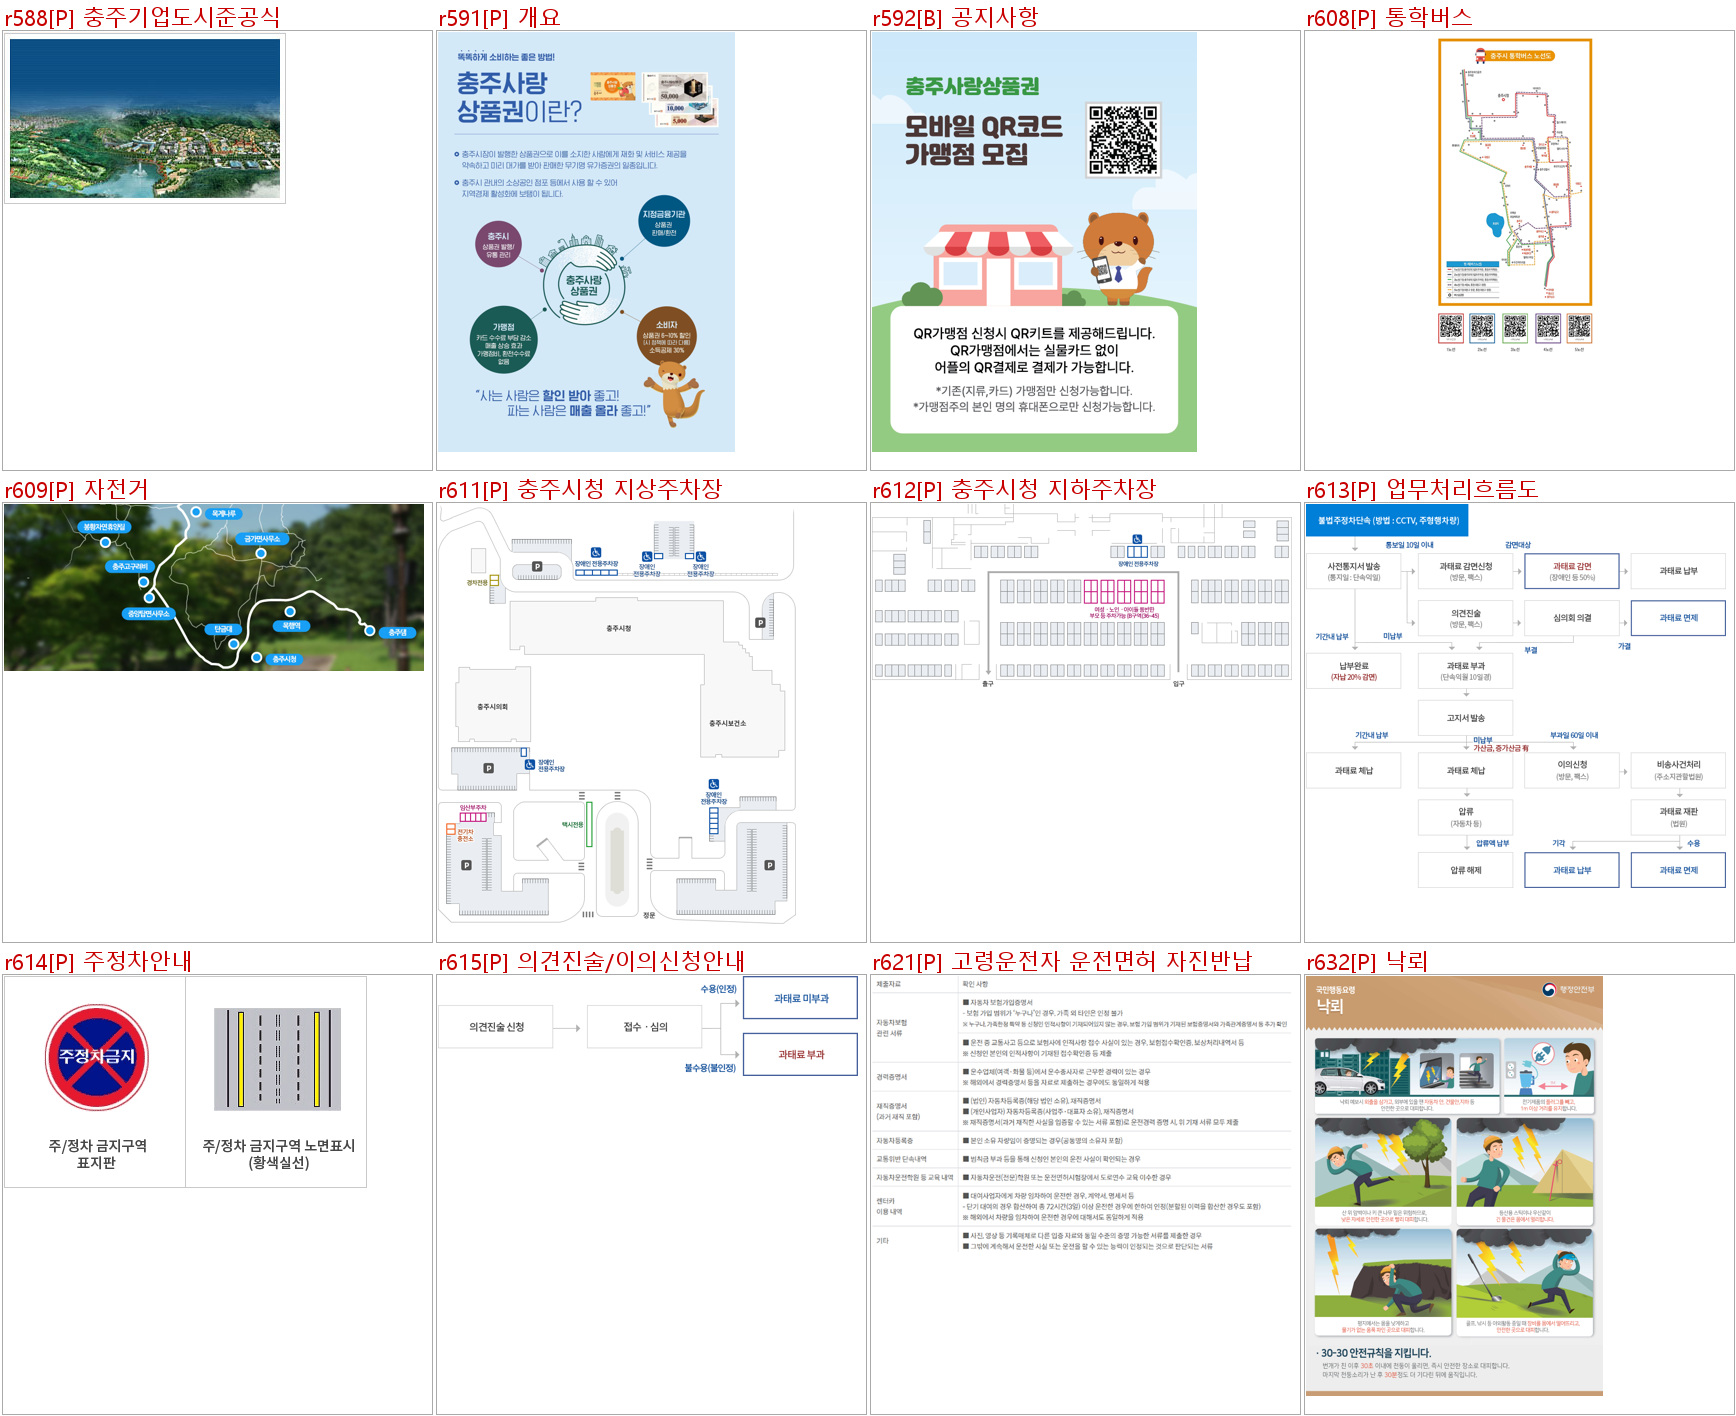
Task: Click the r613[P] 업무처리흐름도 label
Action: [1422, 489]
